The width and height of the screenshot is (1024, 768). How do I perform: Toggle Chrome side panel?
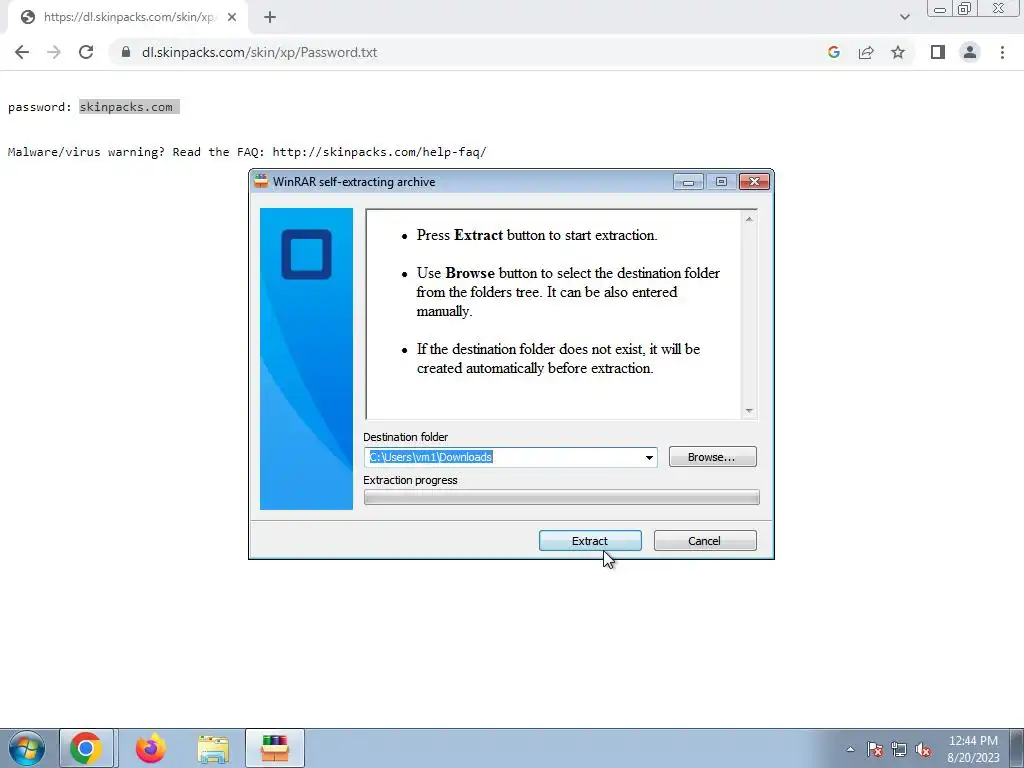(938, 52)
